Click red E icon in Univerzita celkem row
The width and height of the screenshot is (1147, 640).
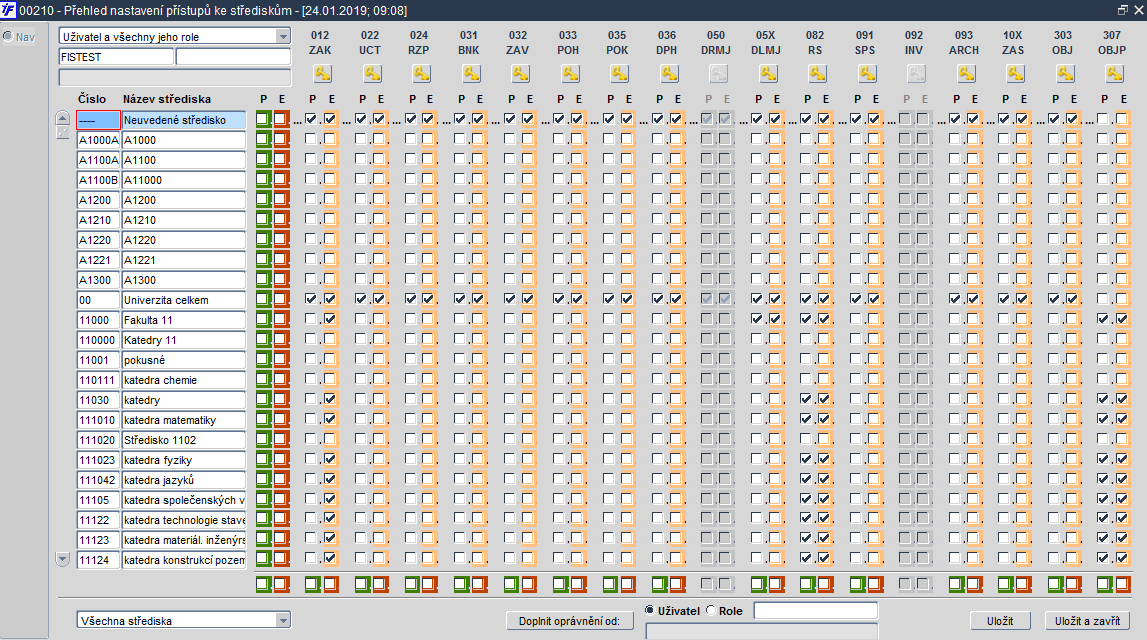[x=281, y=300]
